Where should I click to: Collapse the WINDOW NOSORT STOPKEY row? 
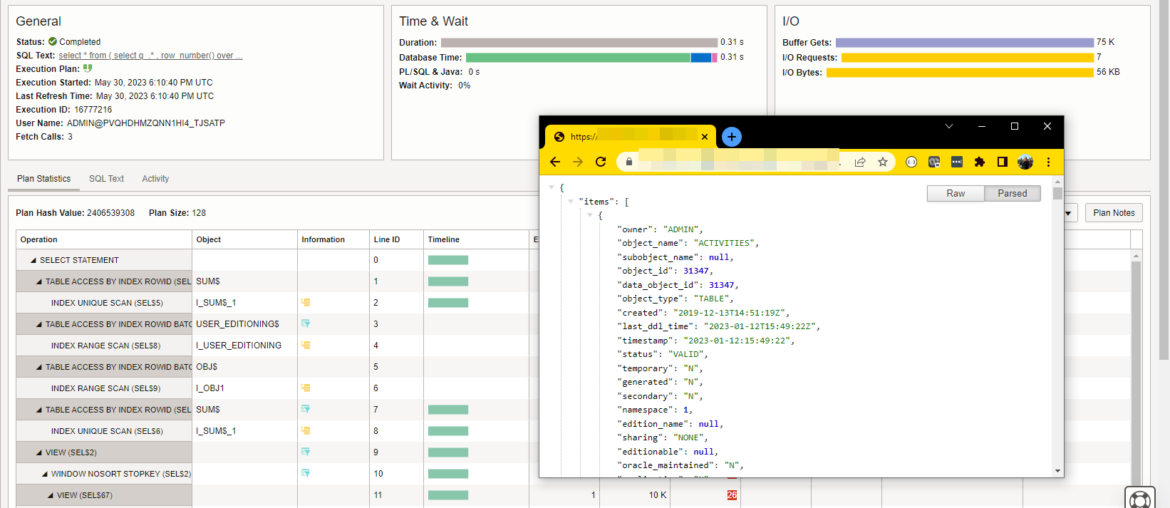coord(45,473)
